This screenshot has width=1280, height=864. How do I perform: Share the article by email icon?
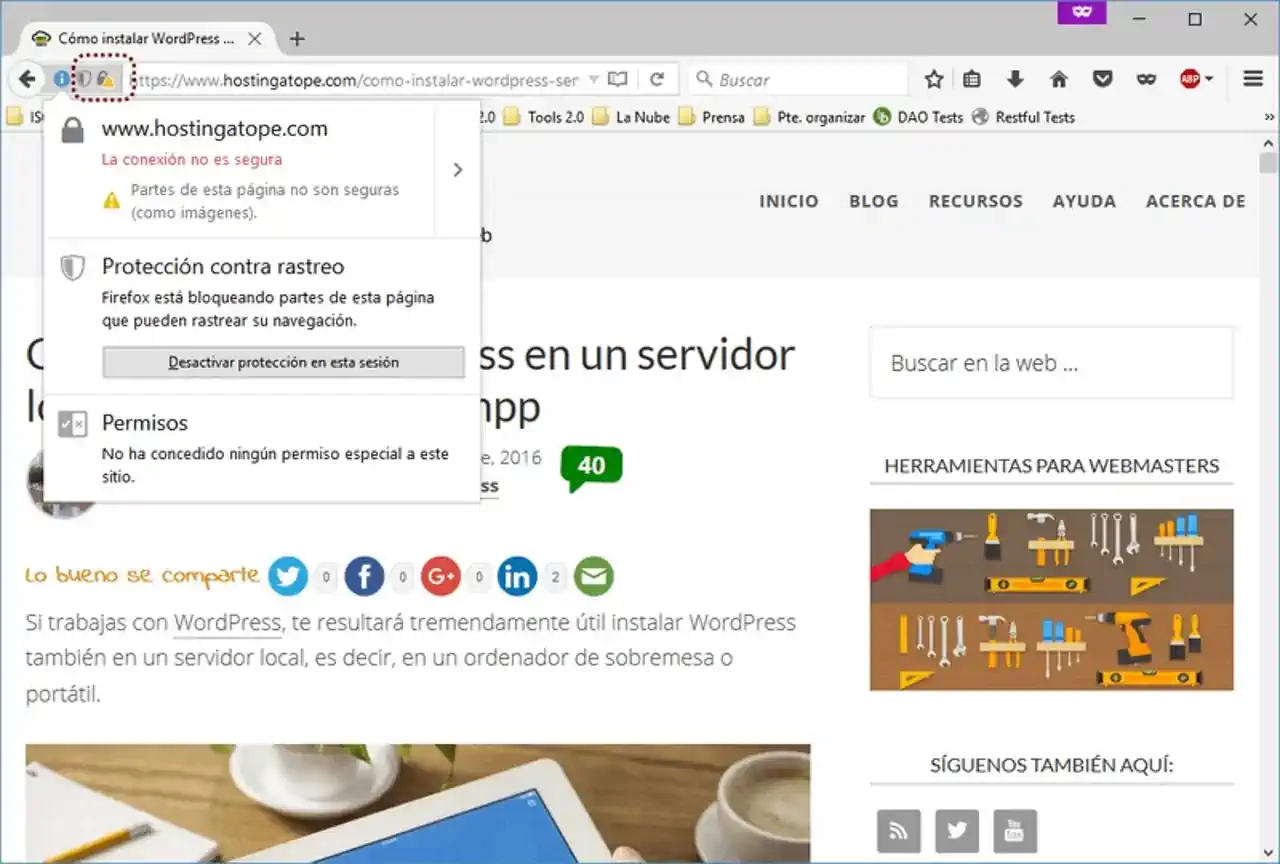594,576
